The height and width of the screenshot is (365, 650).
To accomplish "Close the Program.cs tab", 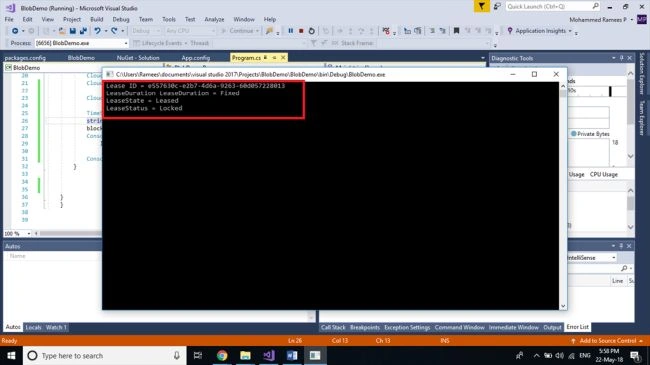I will 283,58.
